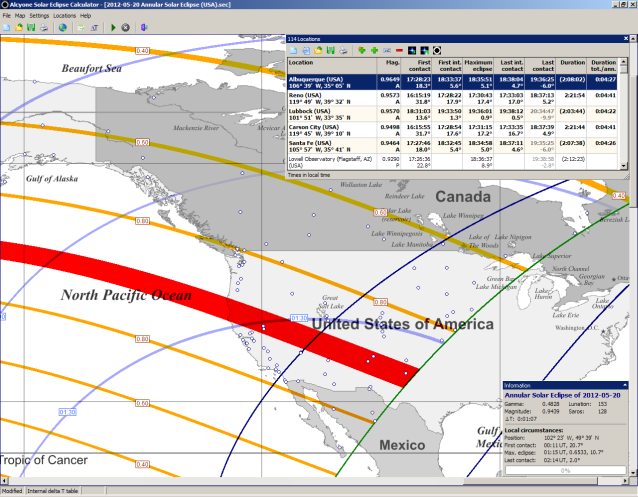Click the Print icon in main toolbar
Viewport: 638px width, 497px height.
[x=45, y=28]
